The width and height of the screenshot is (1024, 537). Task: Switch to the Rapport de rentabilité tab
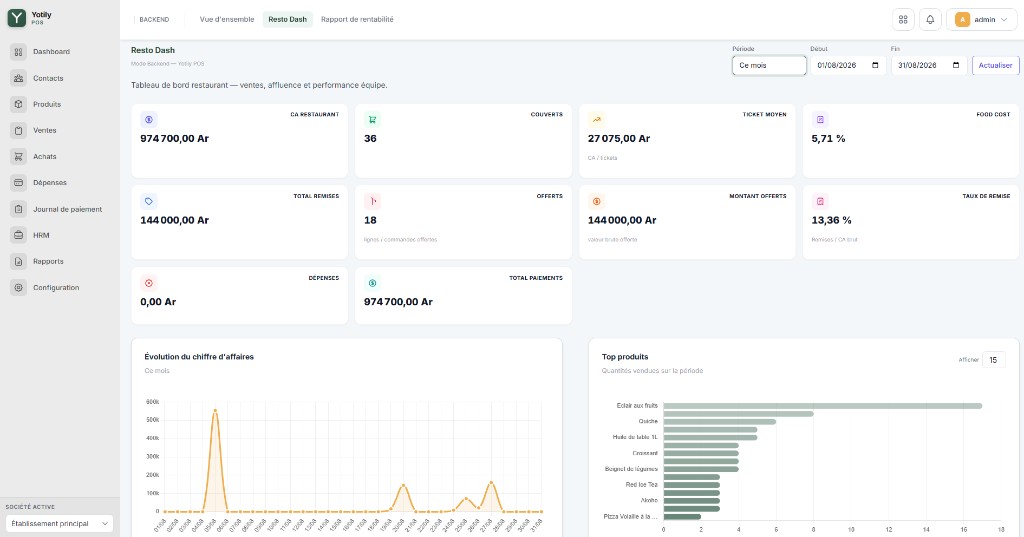(x=357, y=20)
